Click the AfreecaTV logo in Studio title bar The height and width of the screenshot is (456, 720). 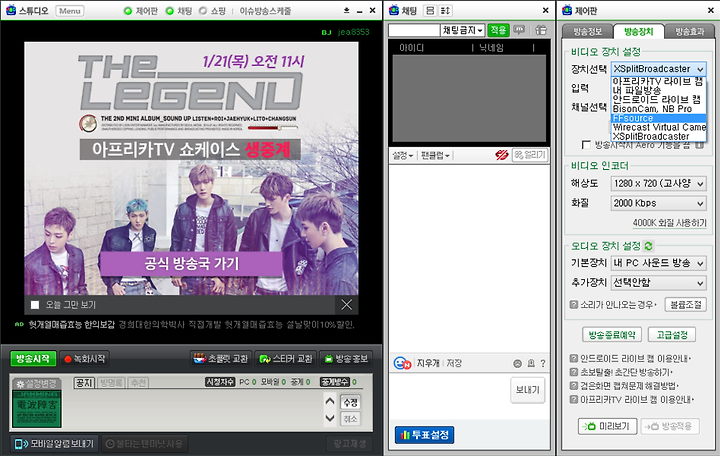click(x=10, y=10)
